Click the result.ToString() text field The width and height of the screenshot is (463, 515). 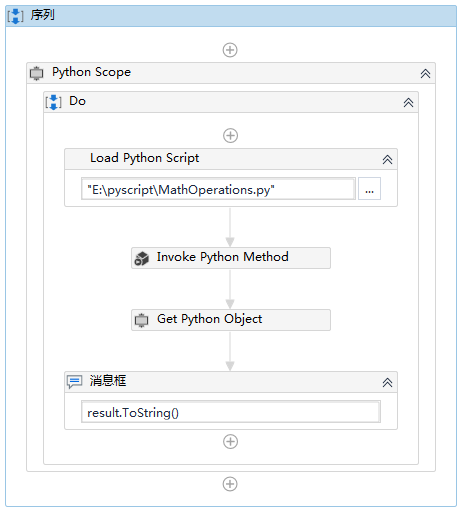click(231, 412)
